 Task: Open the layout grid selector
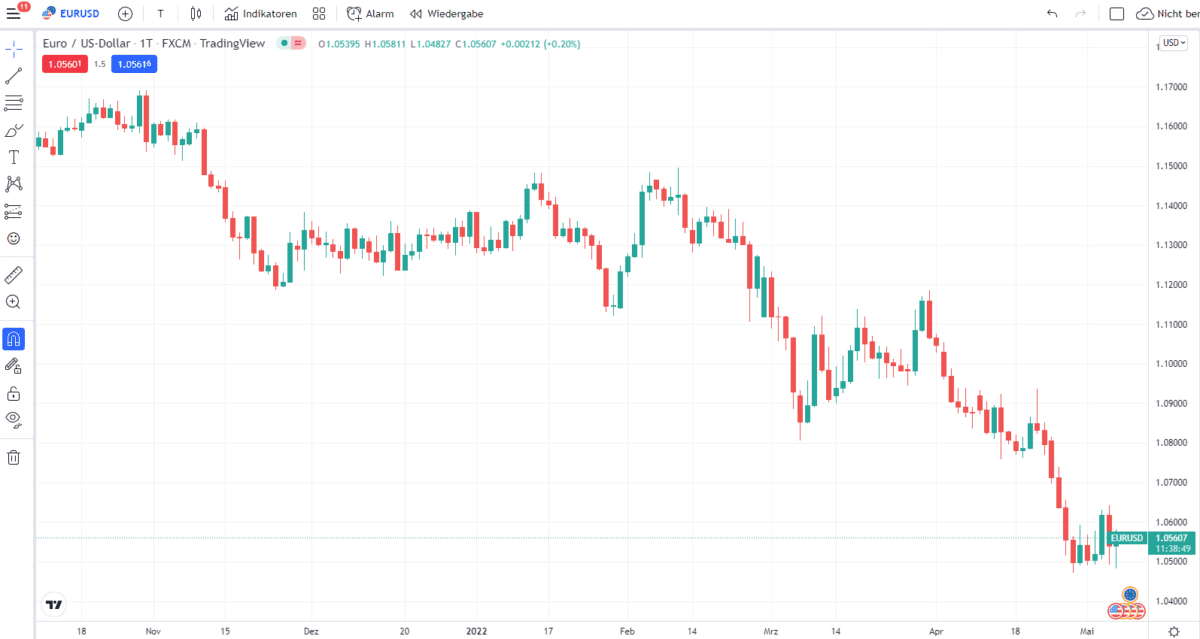point(318,13)
